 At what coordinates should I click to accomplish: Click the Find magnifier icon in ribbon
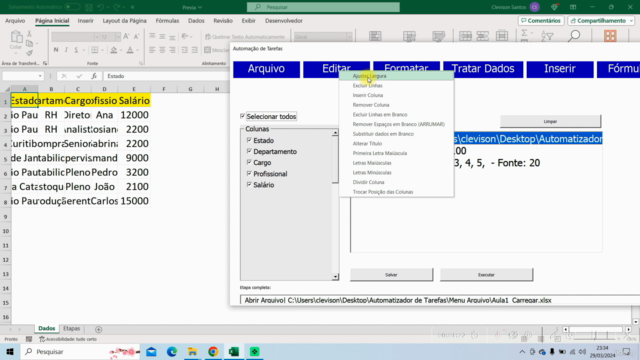pos(574,36)
